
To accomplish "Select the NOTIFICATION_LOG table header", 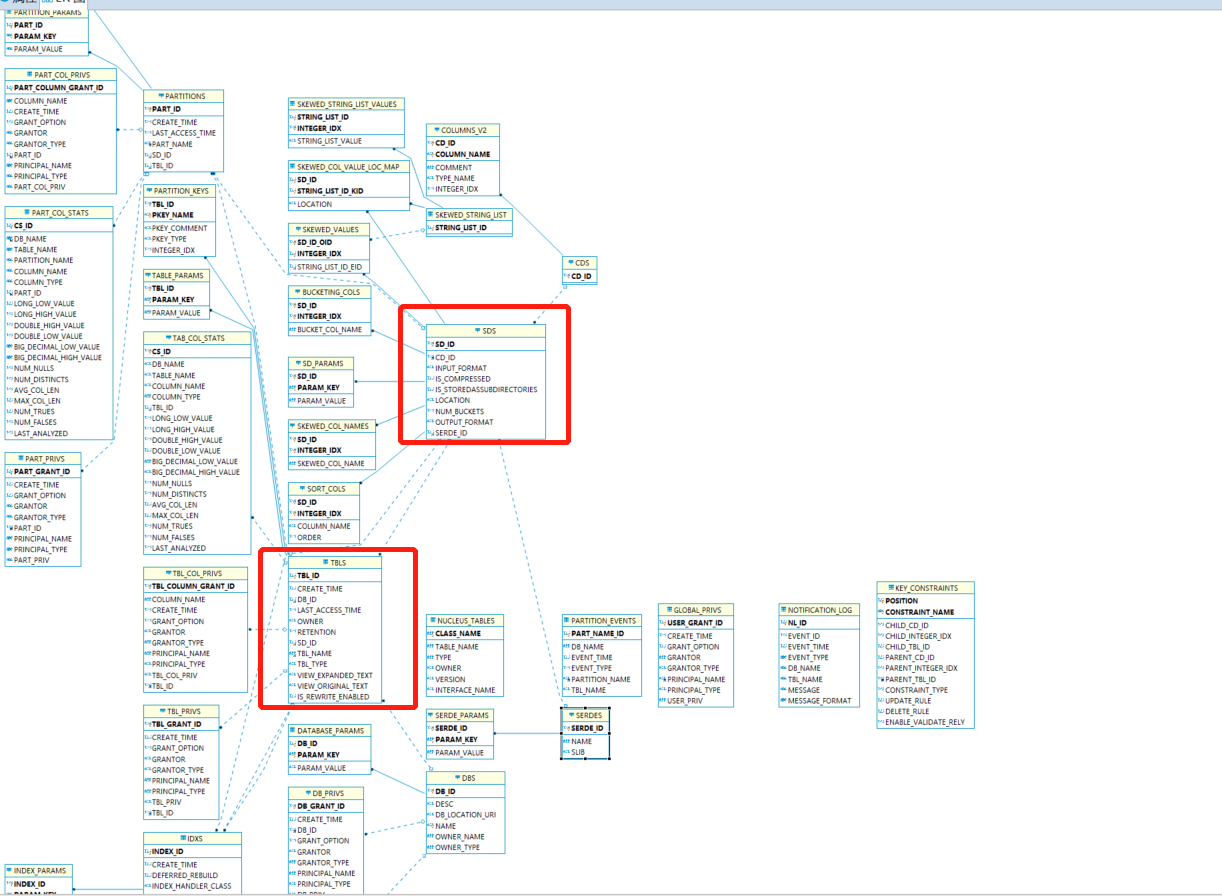I will [x=819, y=609].
